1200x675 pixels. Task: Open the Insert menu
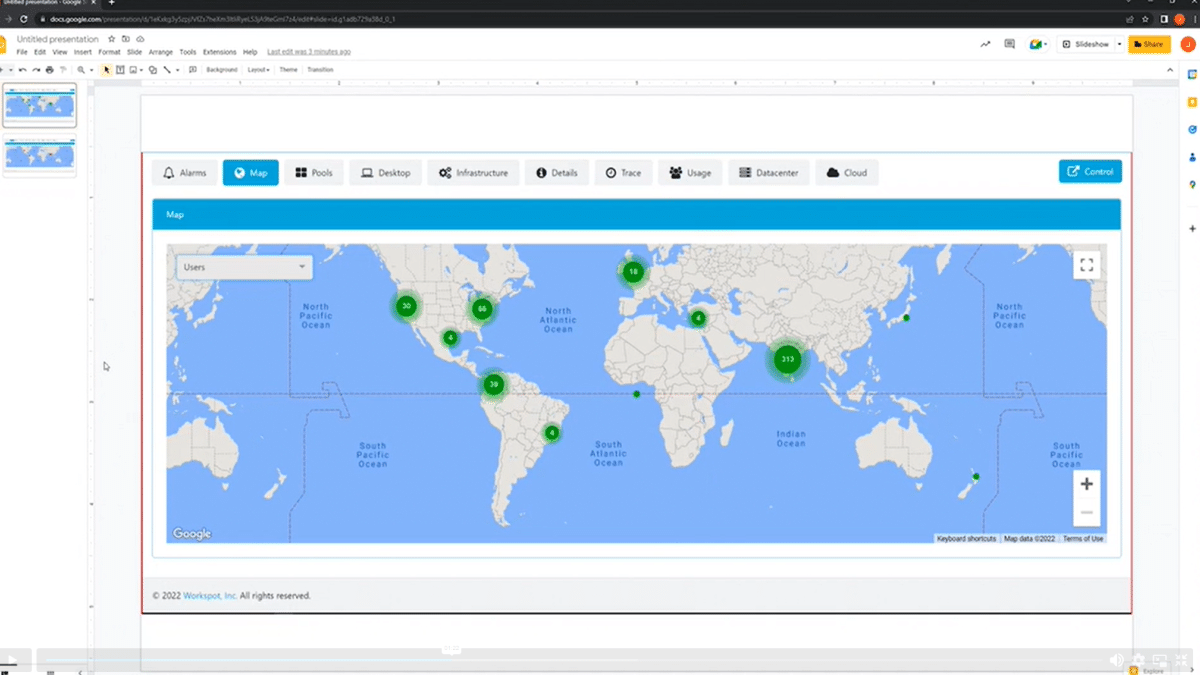[x=82, y=51]
